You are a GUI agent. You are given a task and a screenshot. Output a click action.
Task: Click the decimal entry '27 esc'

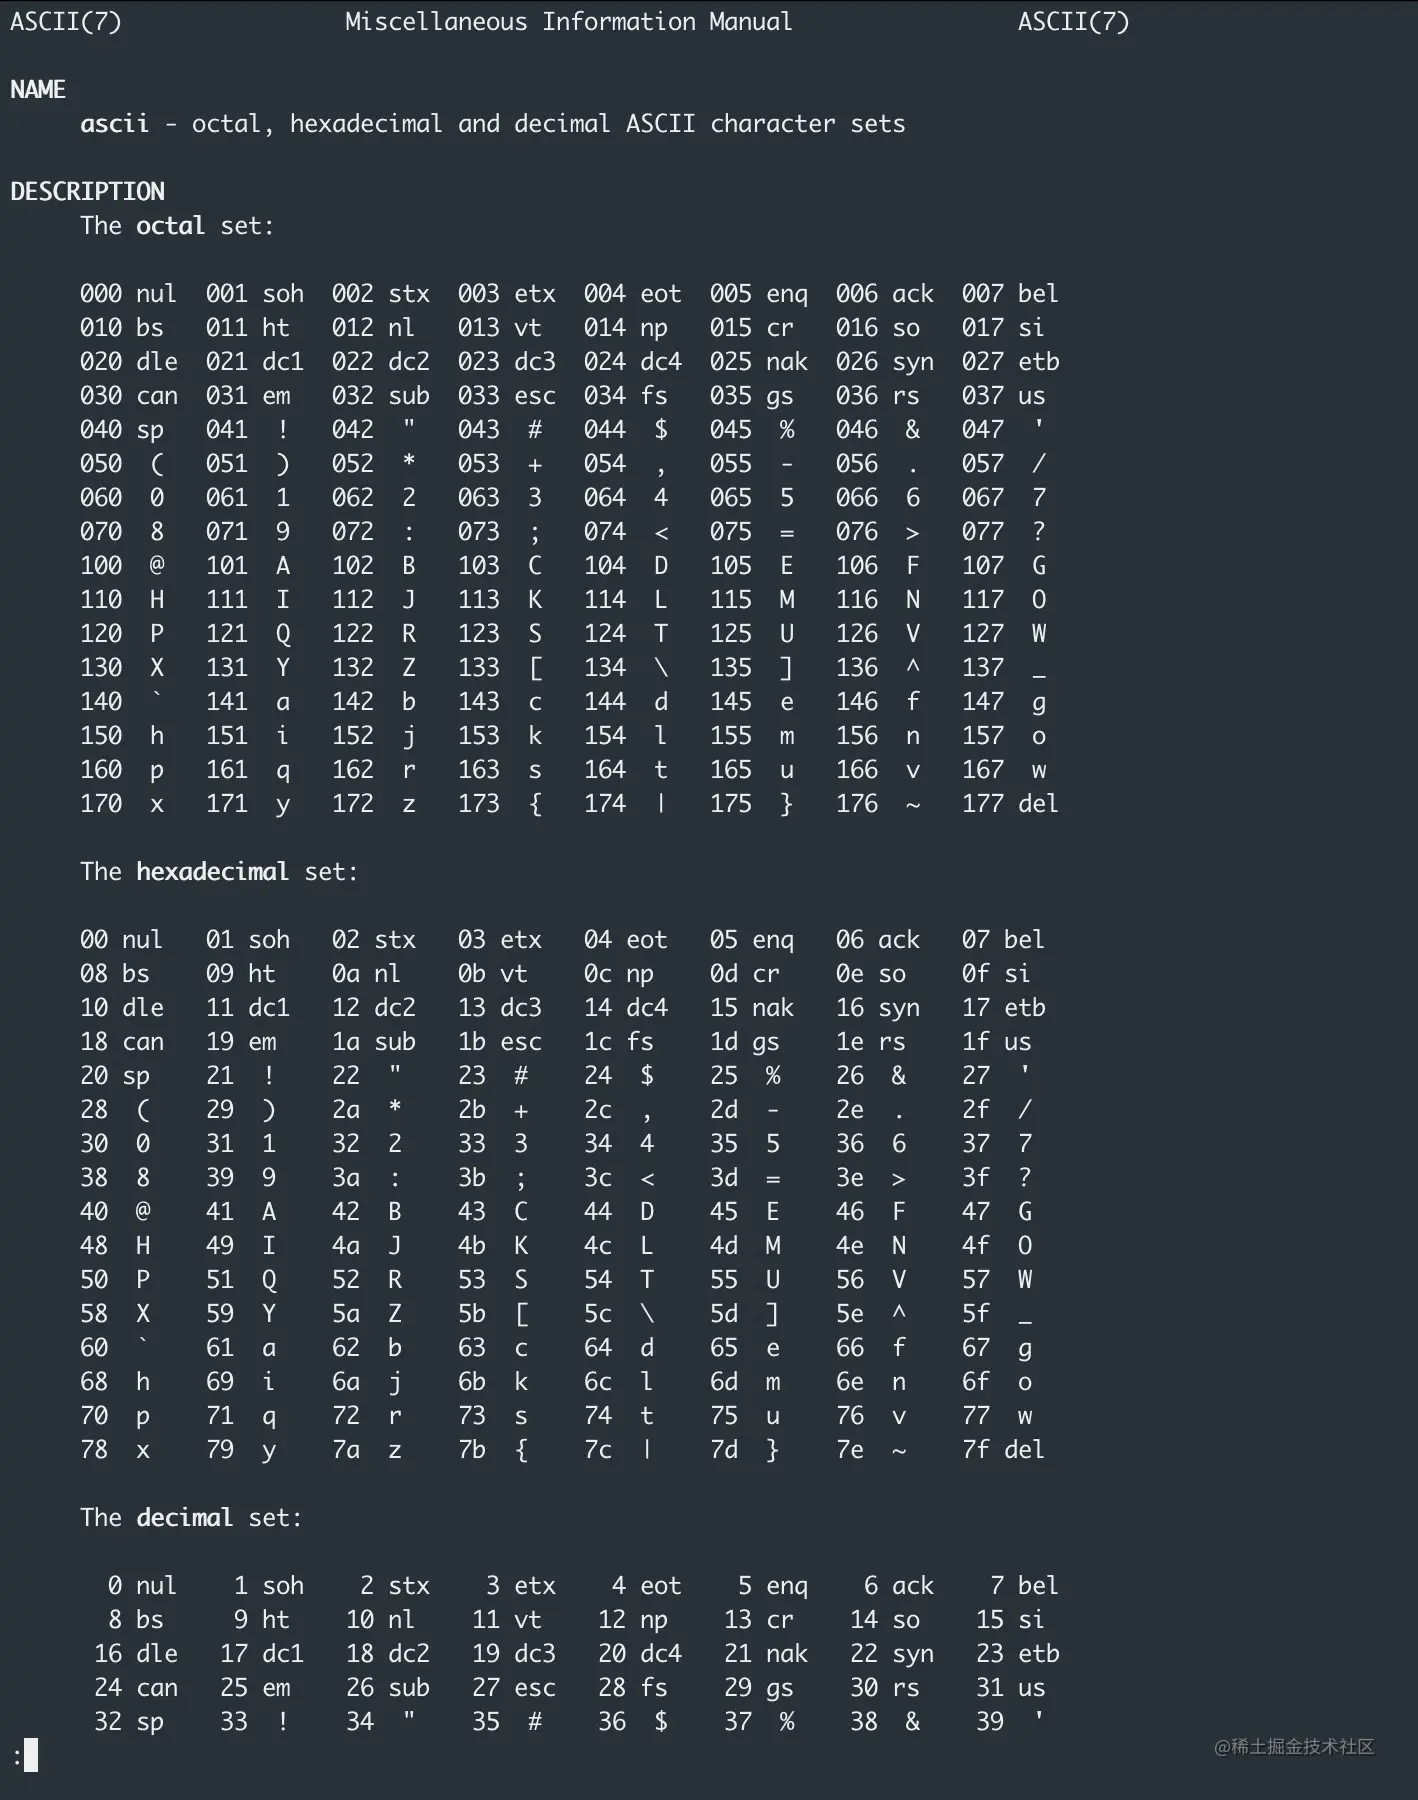(x=513, y=1688)
